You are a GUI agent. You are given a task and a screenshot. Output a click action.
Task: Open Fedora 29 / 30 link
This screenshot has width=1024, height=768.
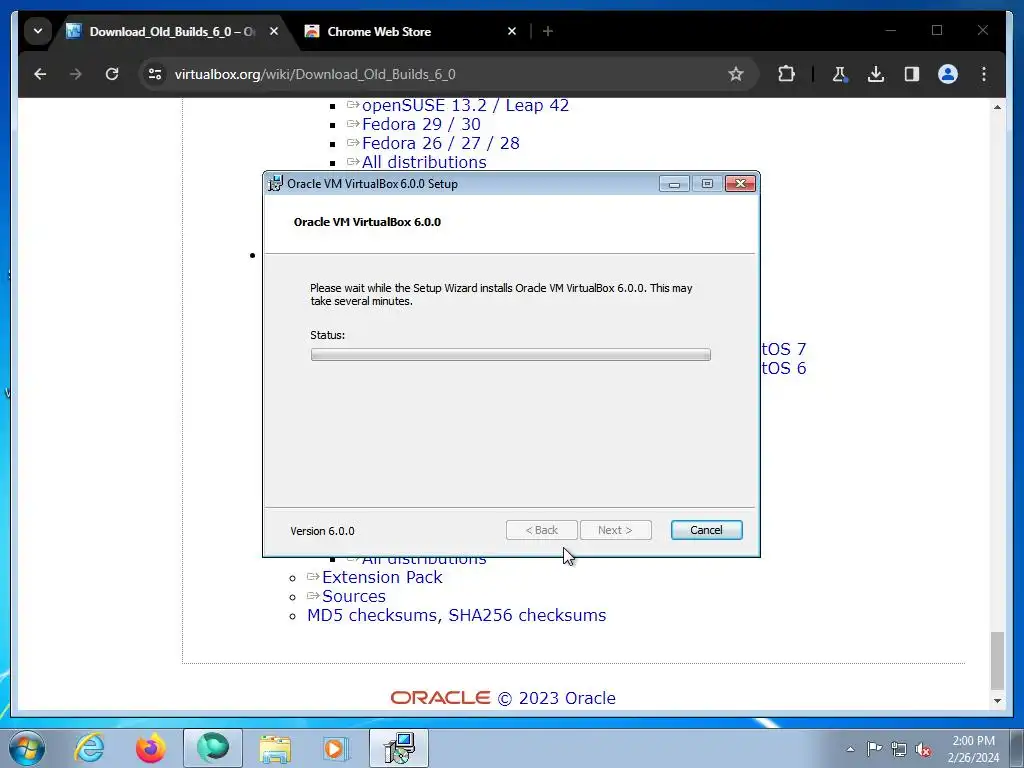click(421, 124)
